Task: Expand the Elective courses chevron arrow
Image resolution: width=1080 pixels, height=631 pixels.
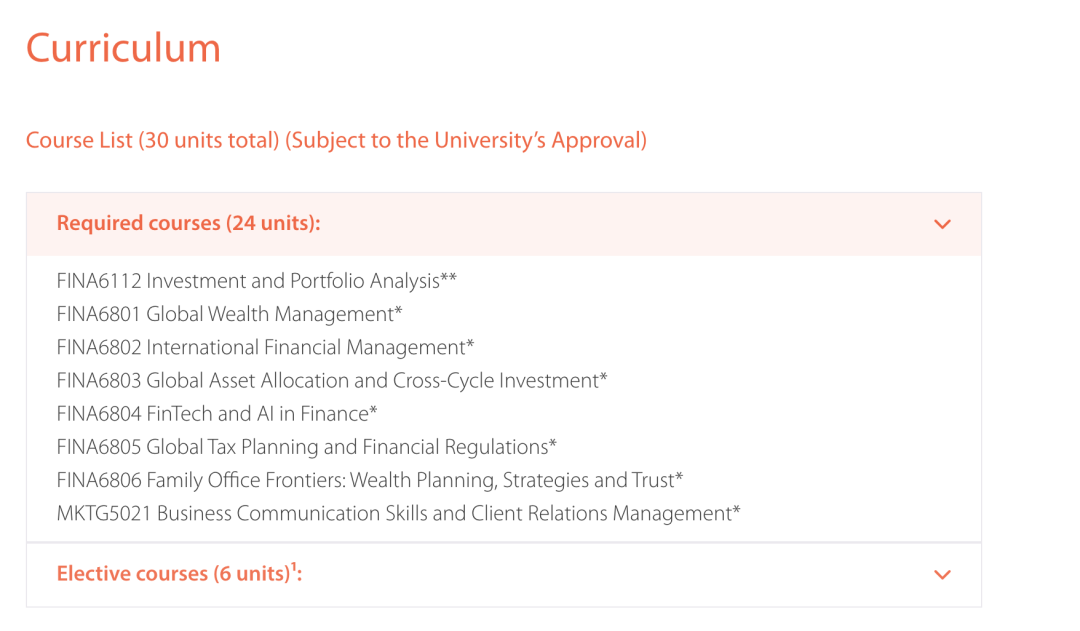Action: (x=942, y=575)
